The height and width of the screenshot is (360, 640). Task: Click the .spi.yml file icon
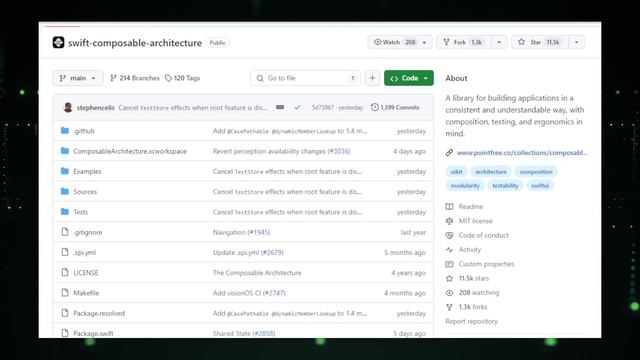click(x=65, y=252)
